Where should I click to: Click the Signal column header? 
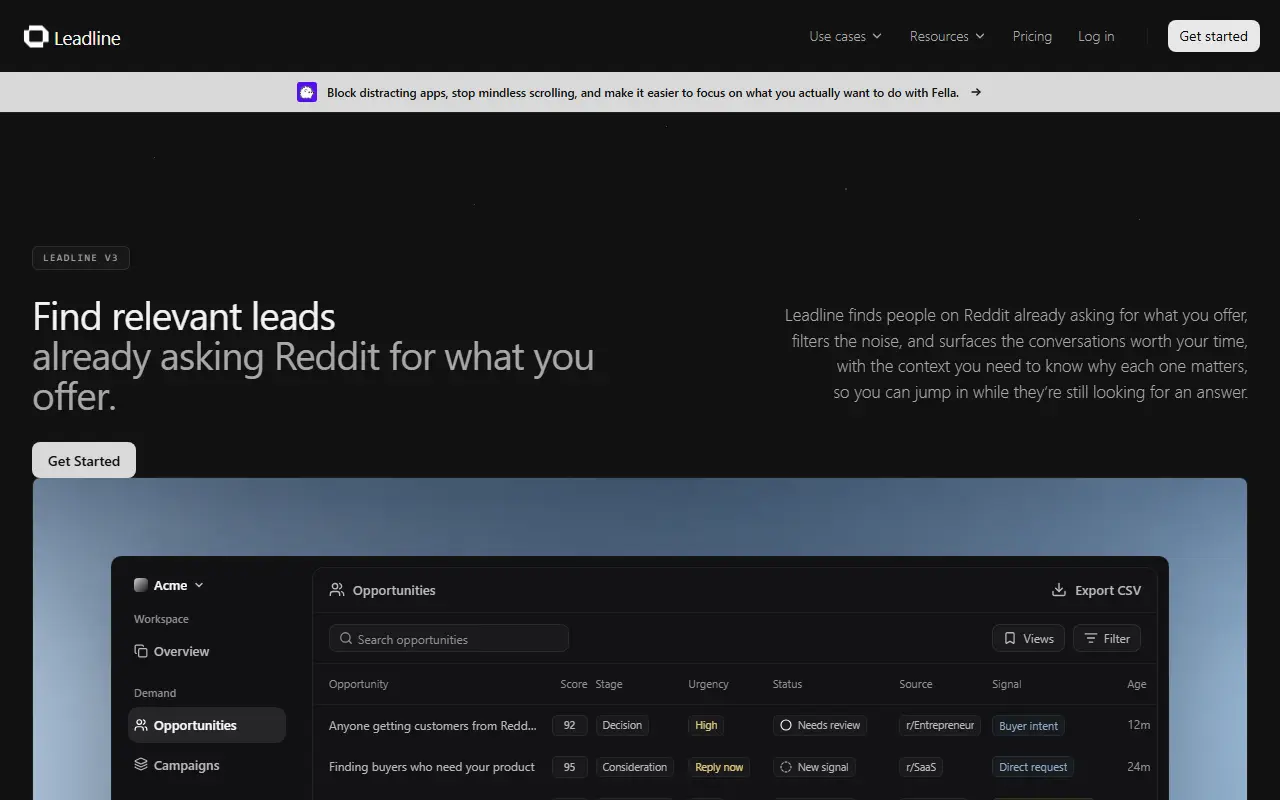click(1007, 684)
